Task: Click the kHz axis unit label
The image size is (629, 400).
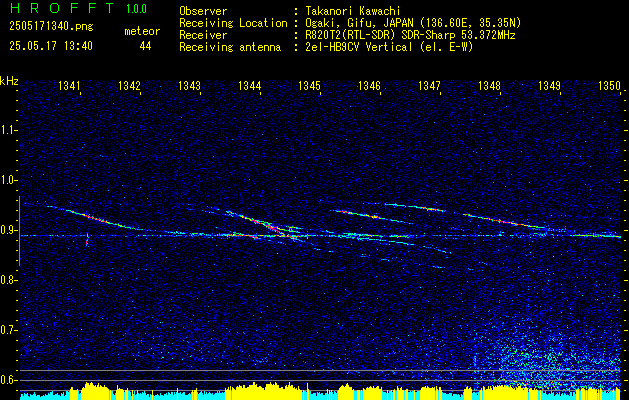Action: (9, 81)
